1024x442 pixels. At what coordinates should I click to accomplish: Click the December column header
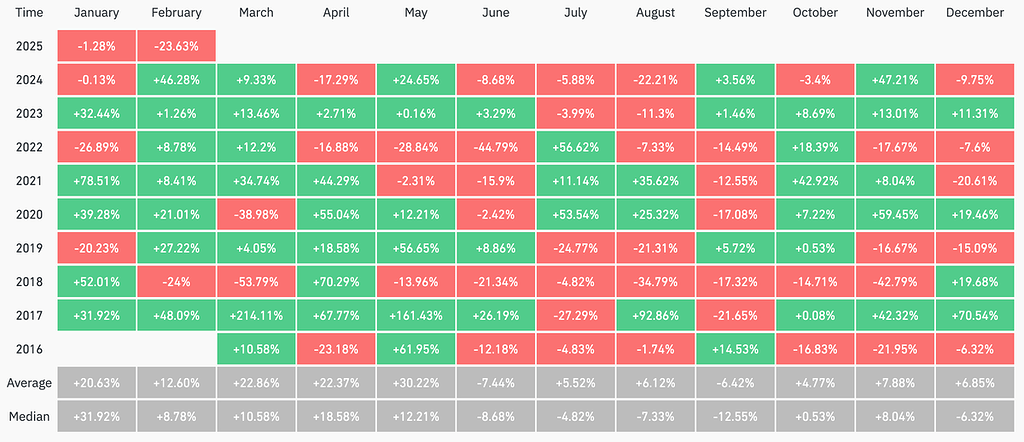[974, 13]
